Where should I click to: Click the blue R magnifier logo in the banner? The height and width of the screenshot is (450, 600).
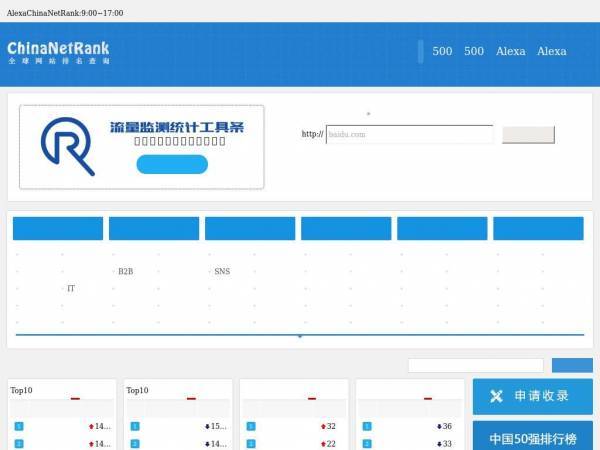[x=68, y=147]
